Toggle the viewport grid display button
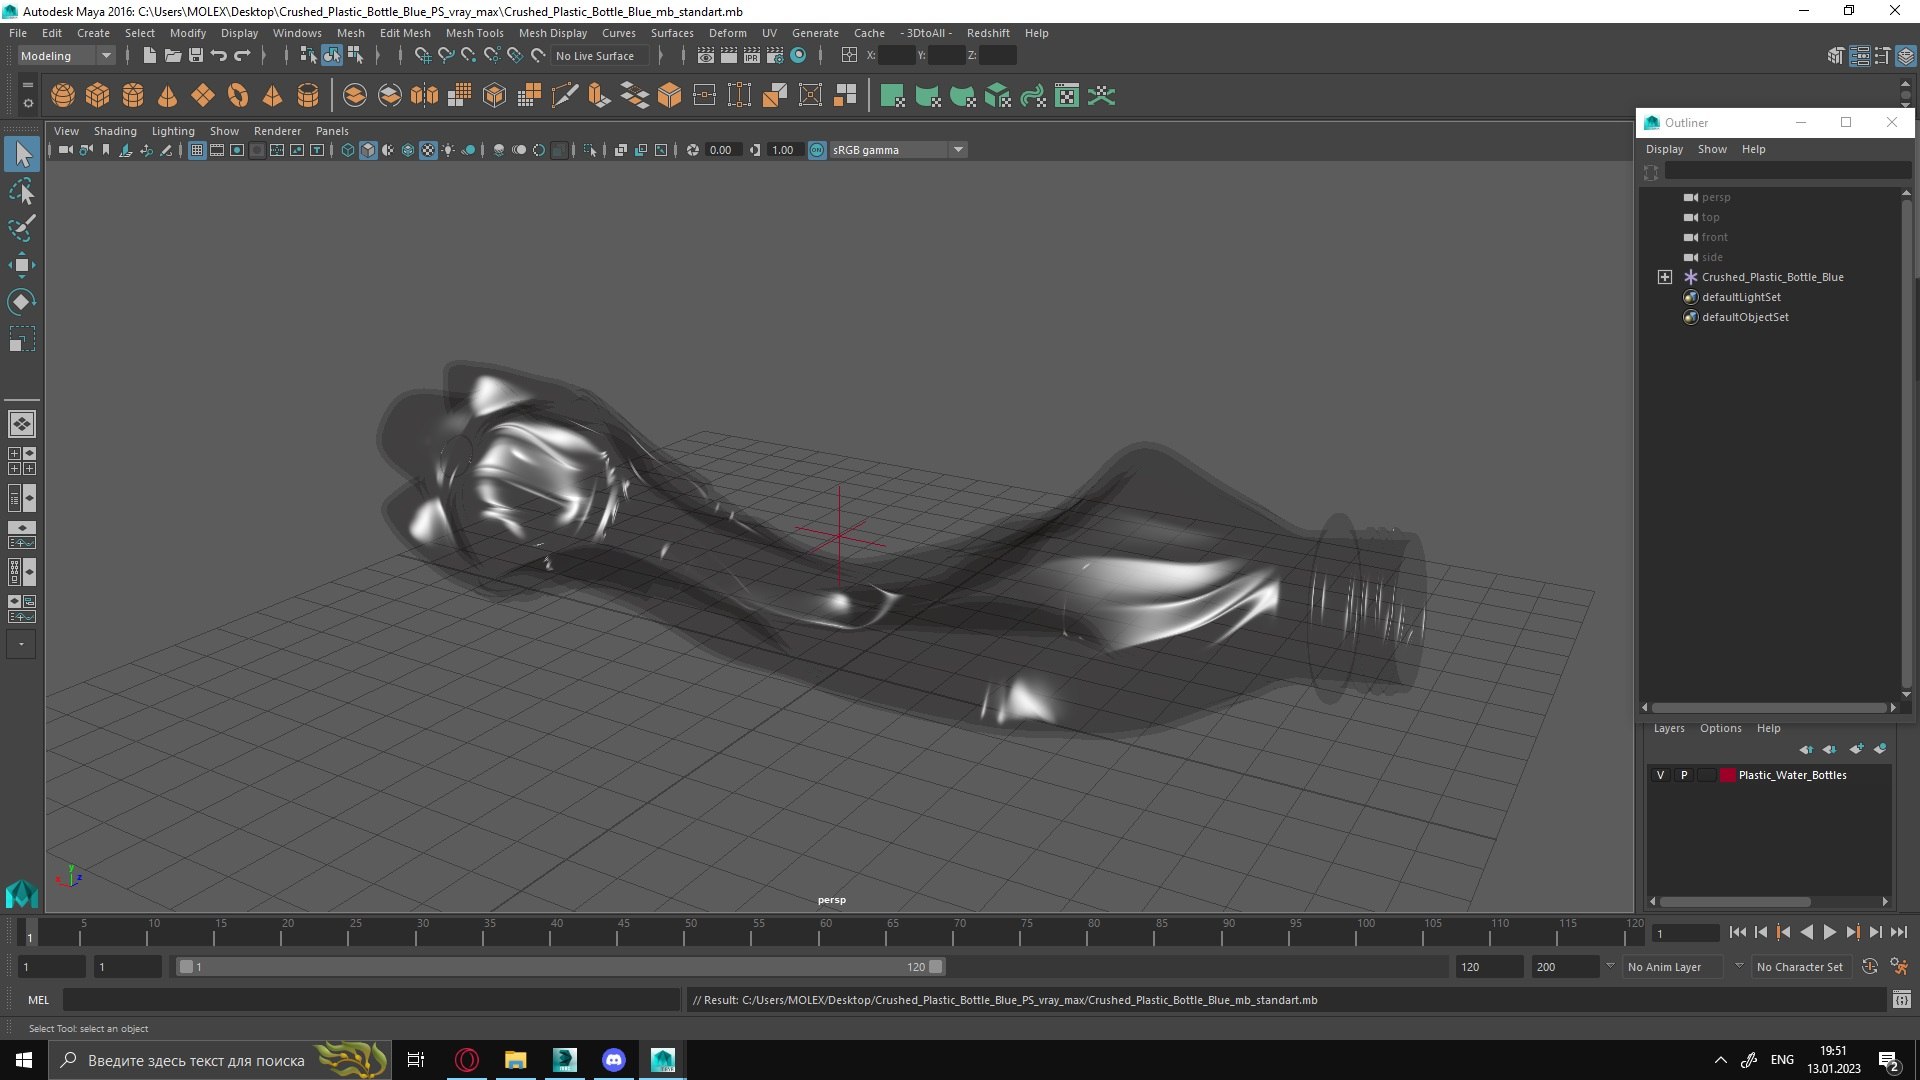The height and width of the screenshot is (1080, 1920). click(197, 150)
